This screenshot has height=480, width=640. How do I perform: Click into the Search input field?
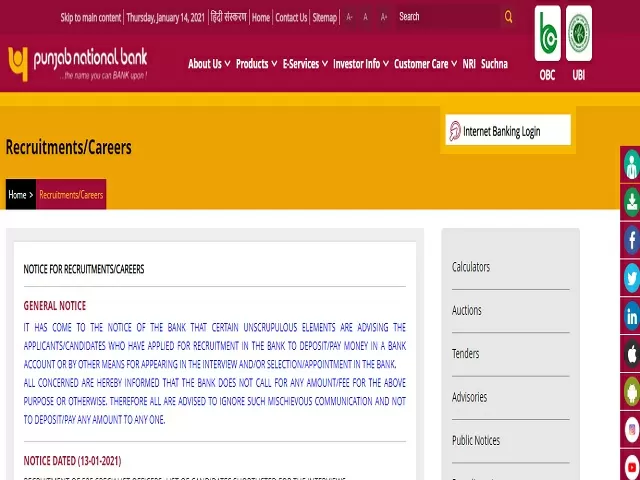pos(448,17)
